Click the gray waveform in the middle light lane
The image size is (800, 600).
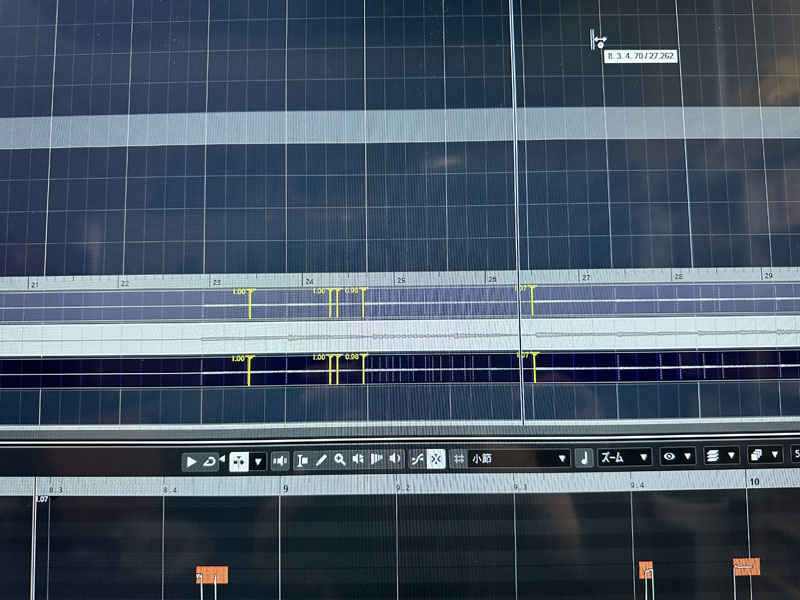click(500, 336)
